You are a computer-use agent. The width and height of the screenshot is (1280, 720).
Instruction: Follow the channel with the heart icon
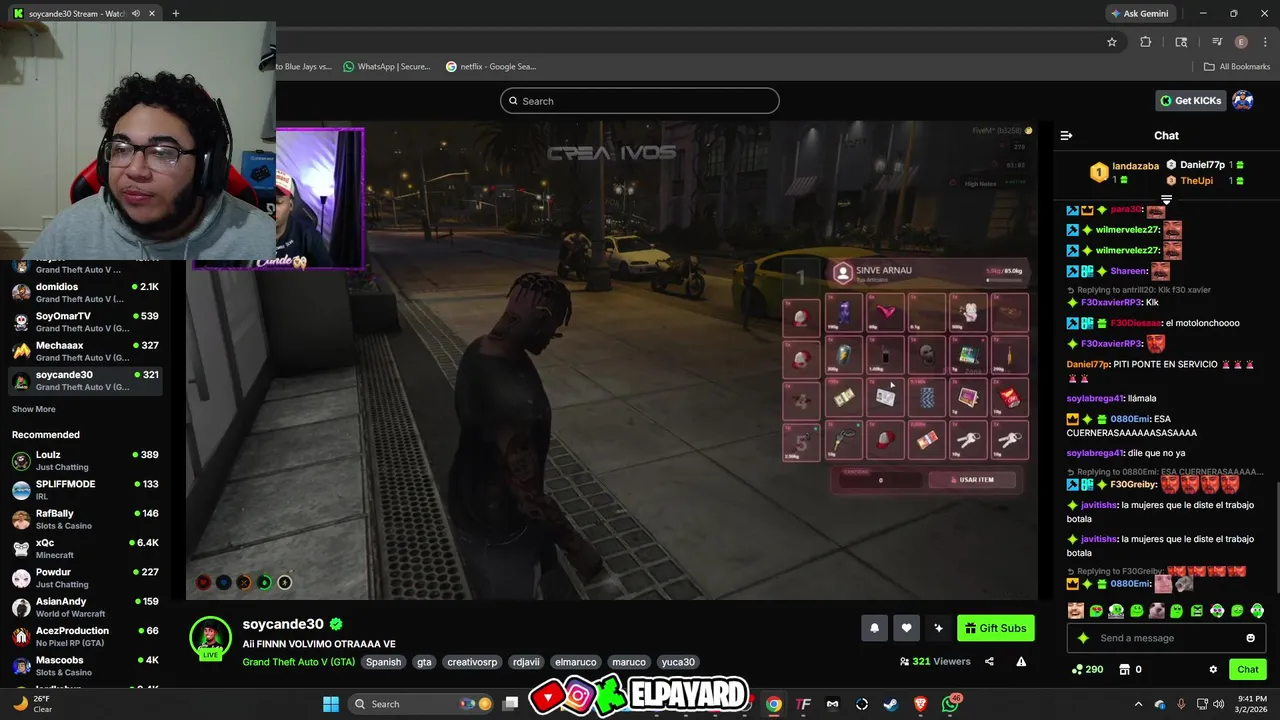point(906,628)
